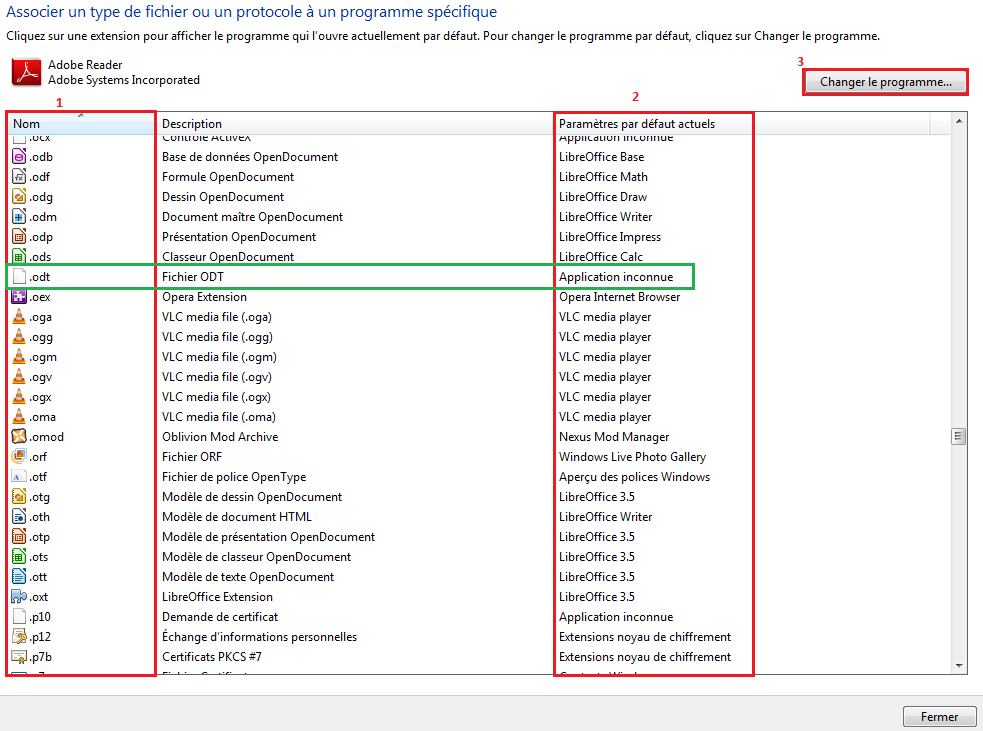Click scrollbar up arrow
Viewport: 983px width, 731px height.
(x=959, y=121)
